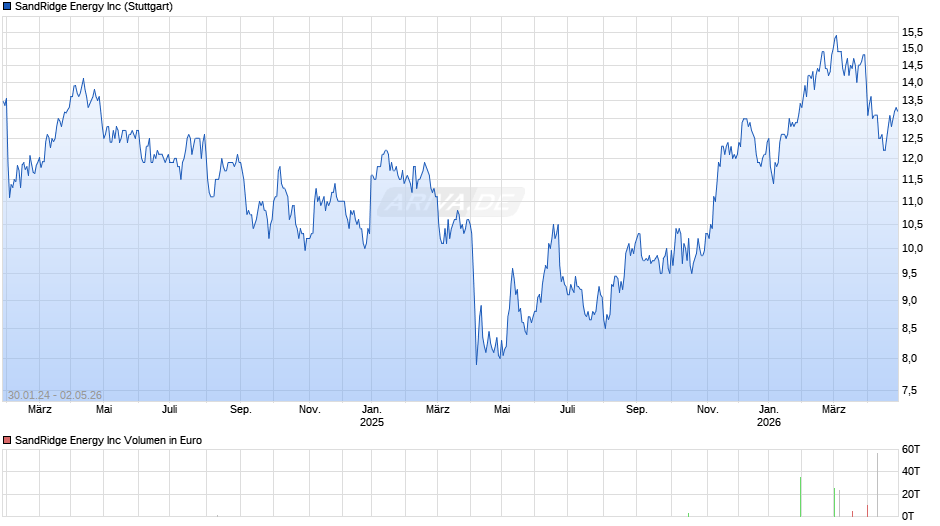940x526 pixels.
Task: Click the '11,0' price axis label
Action: coord(912,202)
